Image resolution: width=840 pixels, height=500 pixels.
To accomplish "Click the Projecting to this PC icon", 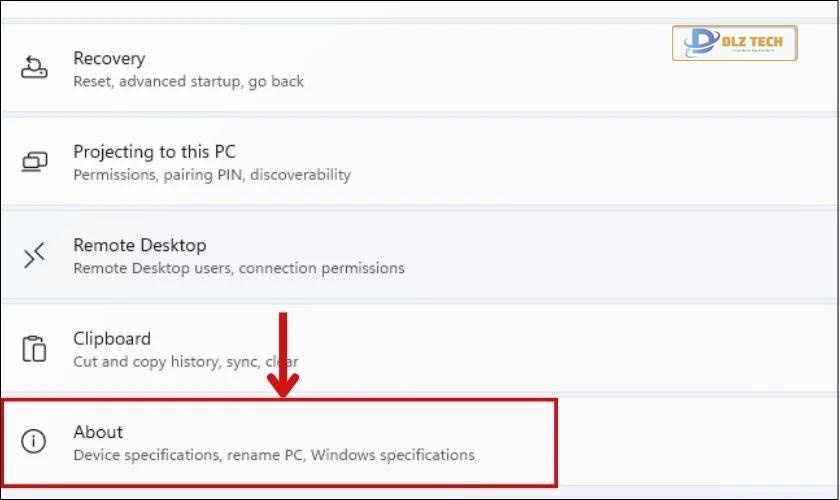I will click(x=34, y=162).
